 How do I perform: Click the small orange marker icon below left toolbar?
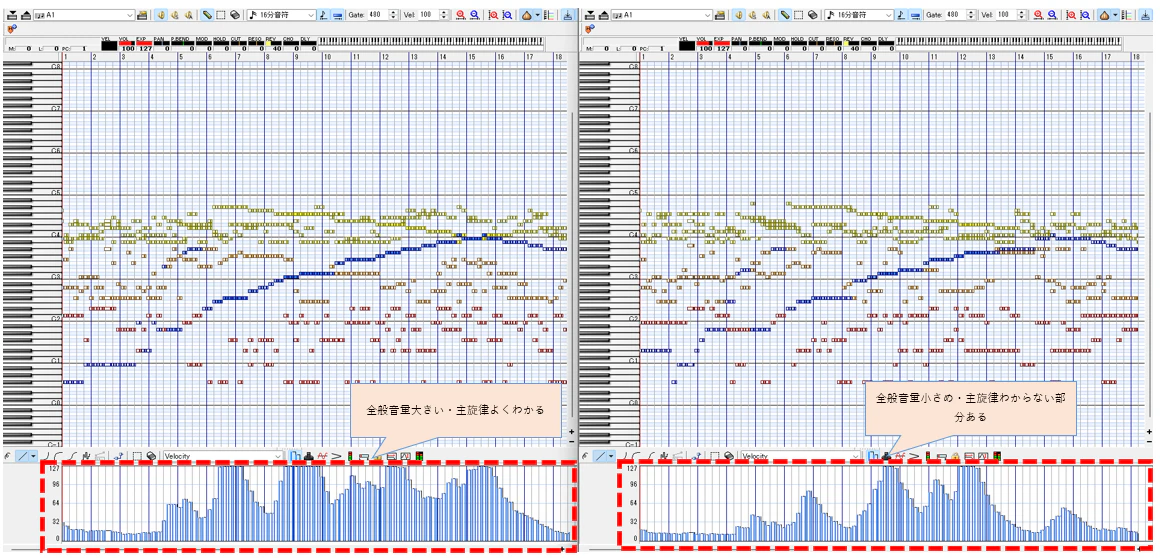pyautogui.click(x=11, y=28)
